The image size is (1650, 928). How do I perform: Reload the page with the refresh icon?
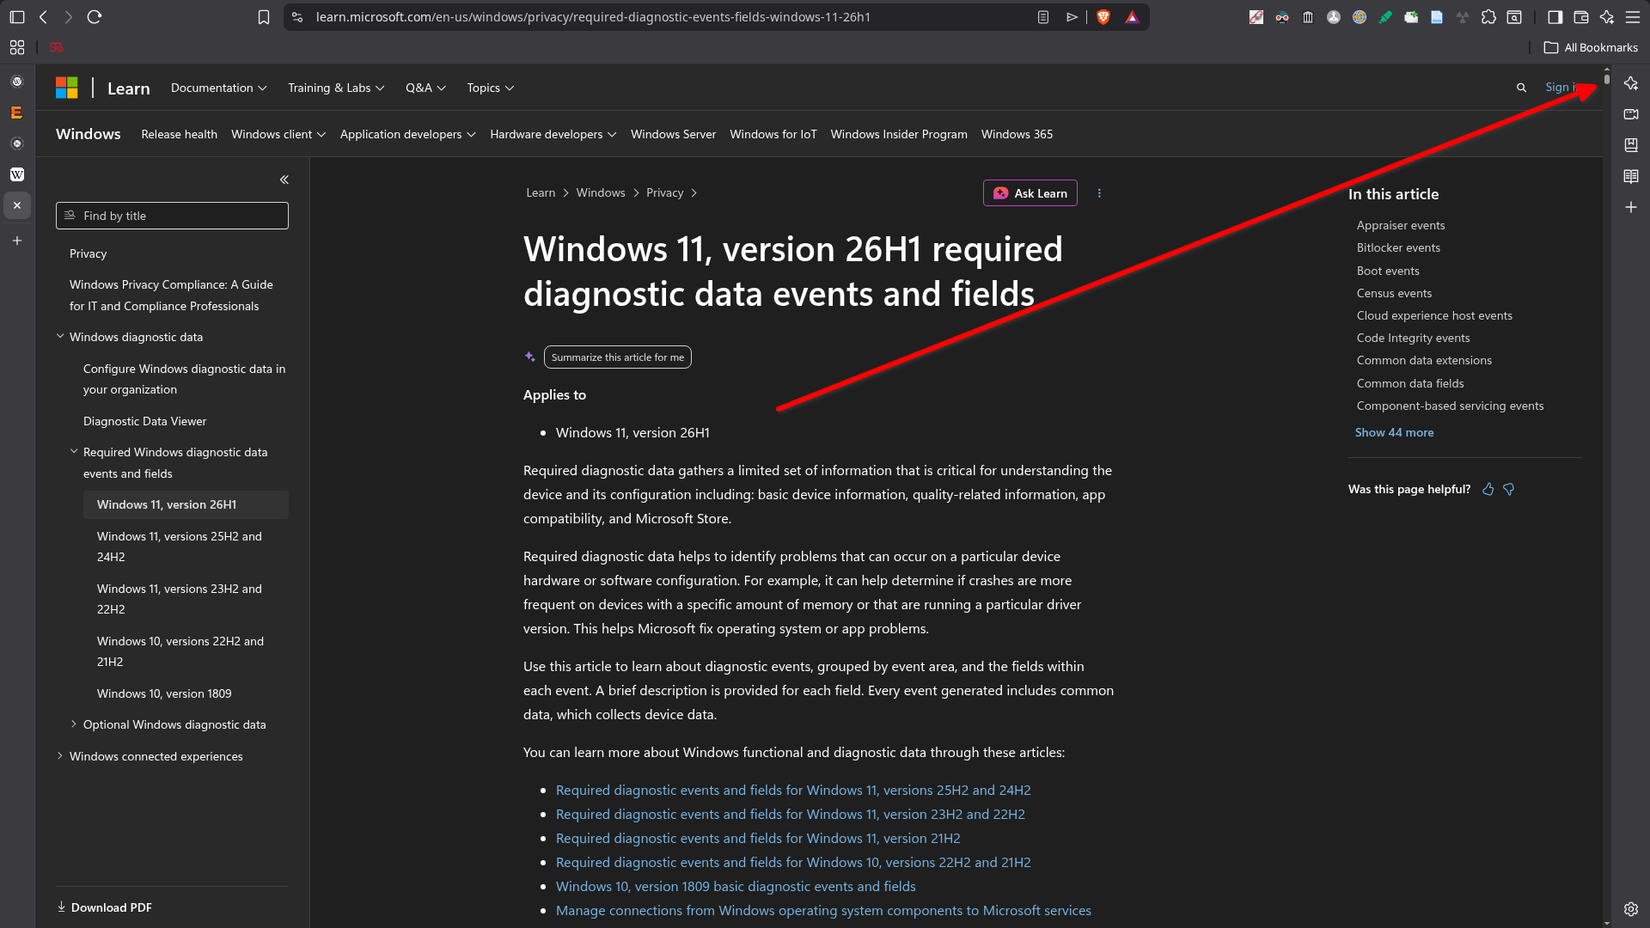[94, 17]
